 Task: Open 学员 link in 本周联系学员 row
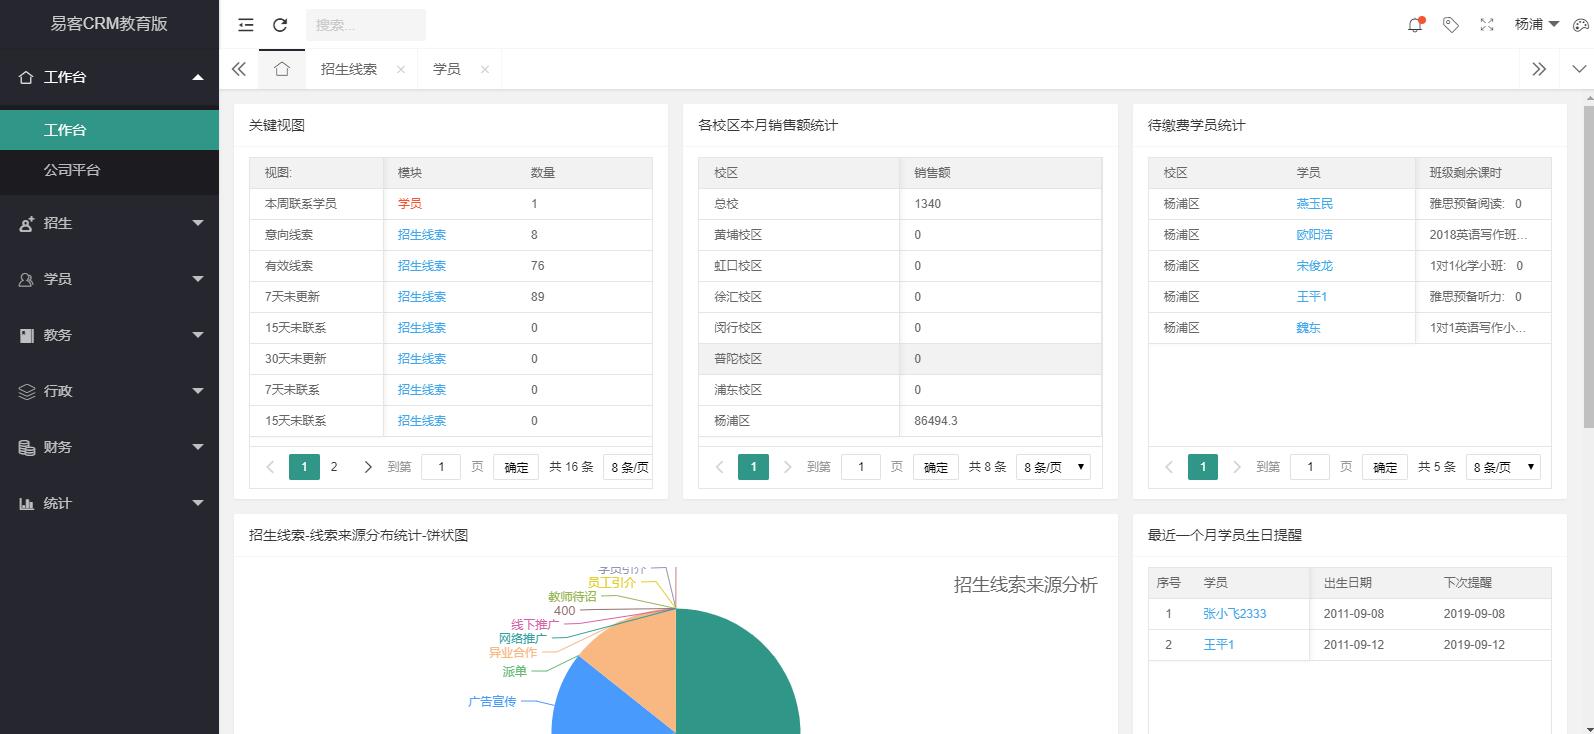[x=410, y=204]
